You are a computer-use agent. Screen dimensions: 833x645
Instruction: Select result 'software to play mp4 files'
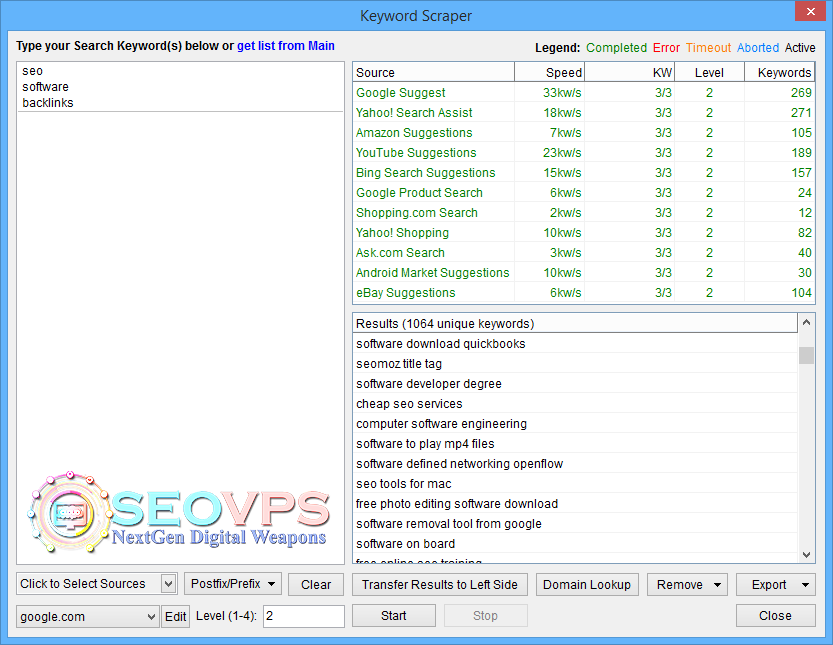click(x=575, y=444)
